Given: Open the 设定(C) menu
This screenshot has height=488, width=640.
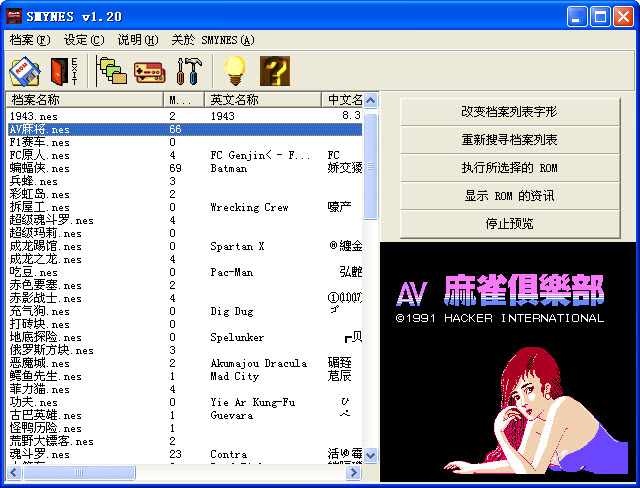Looking at the screenshot, I should (x=84, y=40).
